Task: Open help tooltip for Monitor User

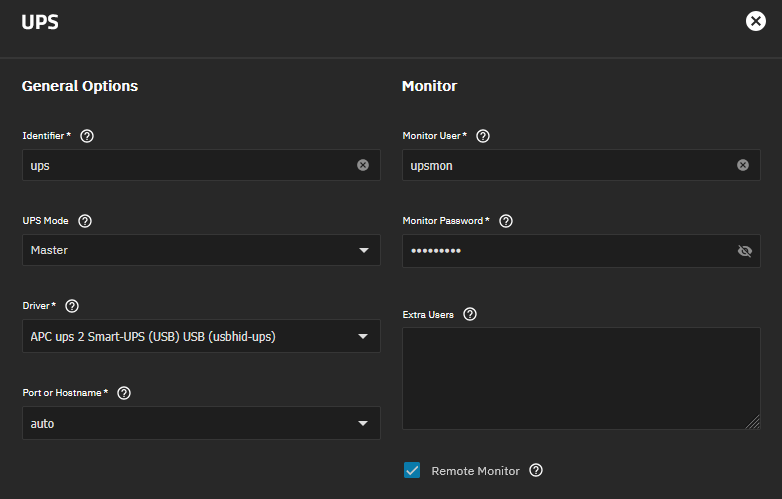Action: (x=483, y=136)
